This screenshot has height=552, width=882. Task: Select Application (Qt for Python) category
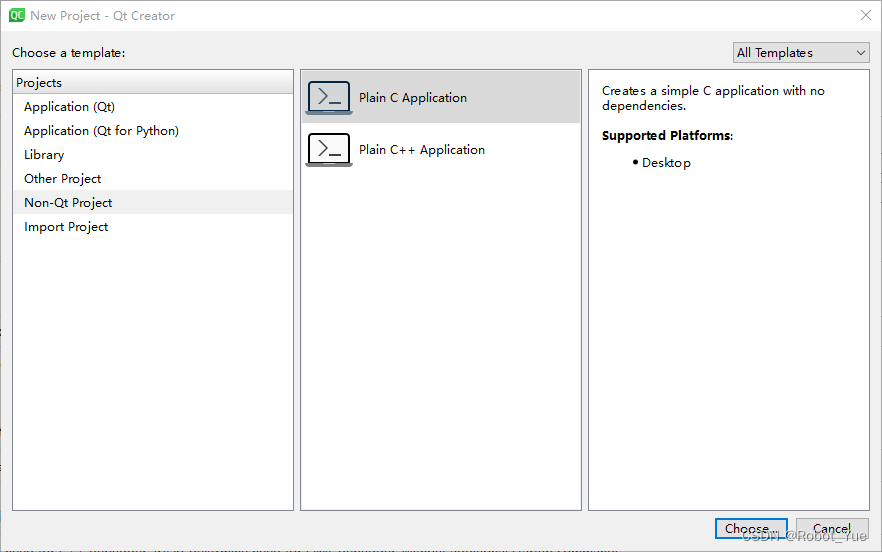pyautogui.click(x=152, y=131)
